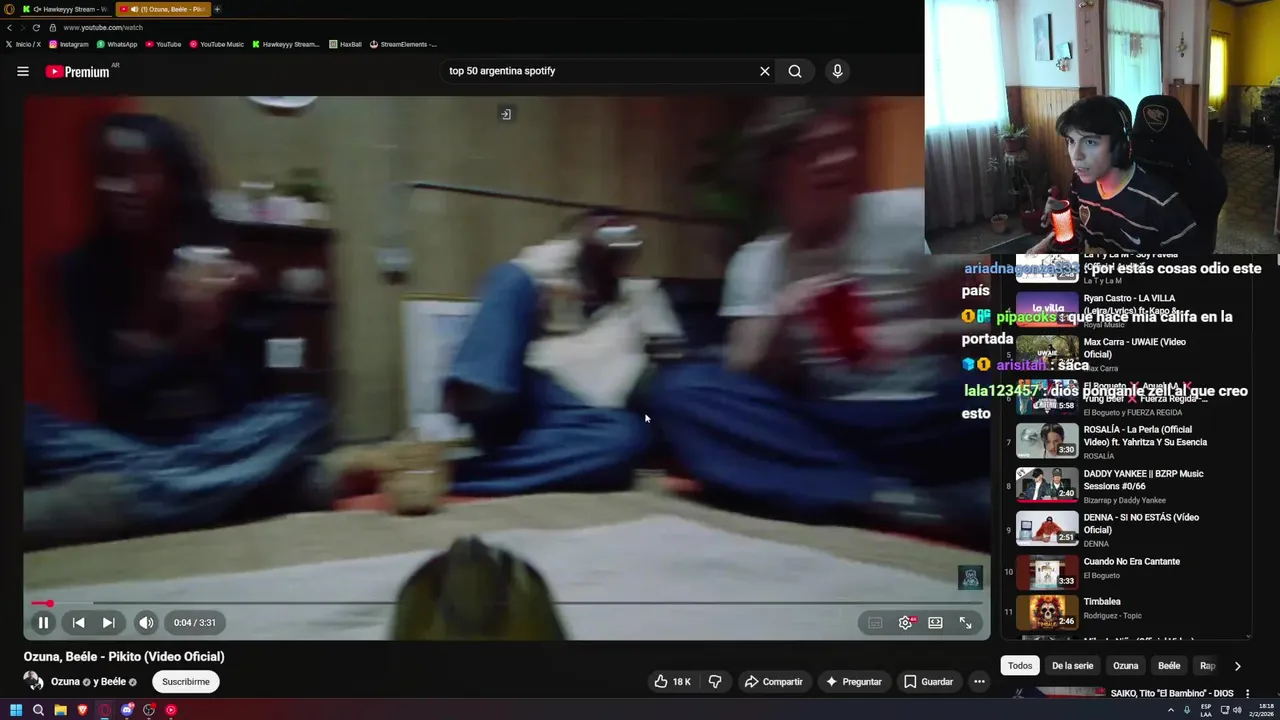The width and height of the screenshot is (1280, 720).
Task: Click the channel watermark in video corner
Action: pyautogui.click(x=970, y=578)
